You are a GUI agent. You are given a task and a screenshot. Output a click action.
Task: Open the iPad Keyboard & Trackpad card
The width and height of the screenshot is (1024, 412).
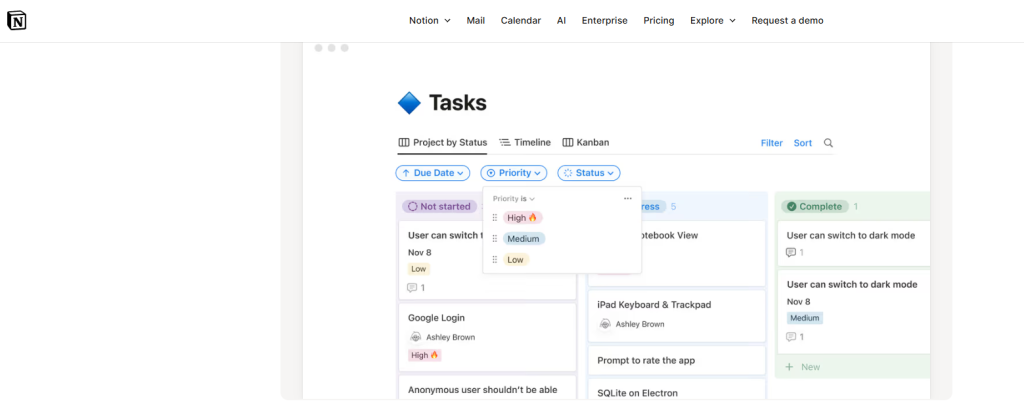pyautogui.click(x=677, y=316)
